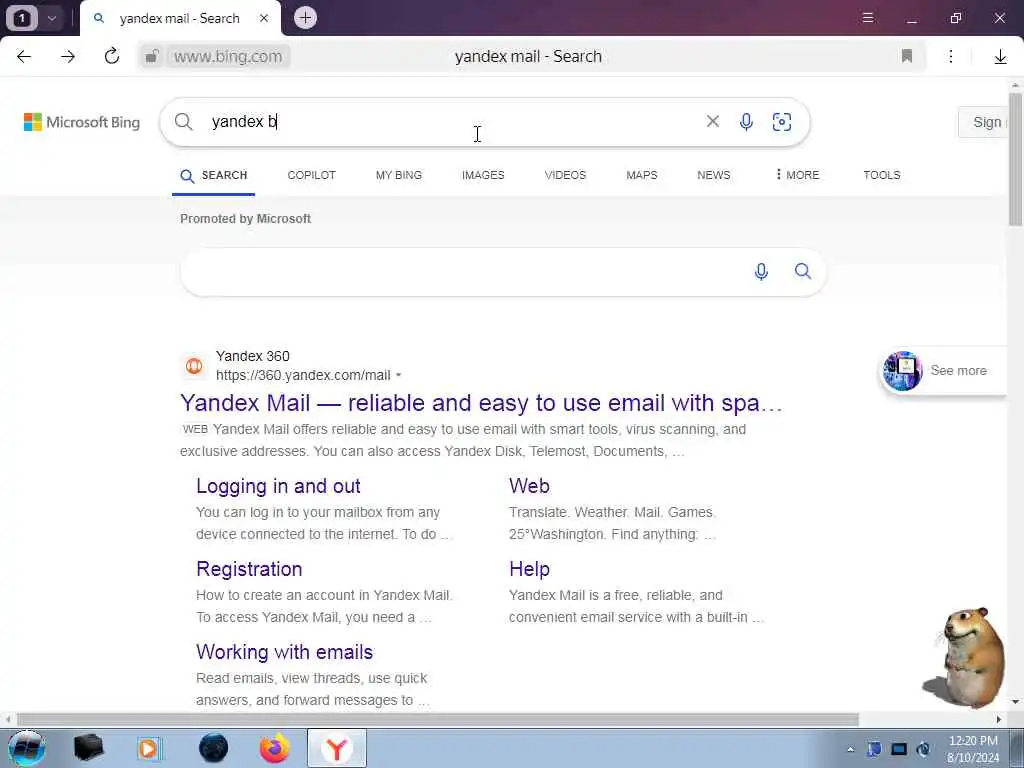Open the Working with emails link
The width and height of the screenshot is (1024, 768).
point(284,652)
